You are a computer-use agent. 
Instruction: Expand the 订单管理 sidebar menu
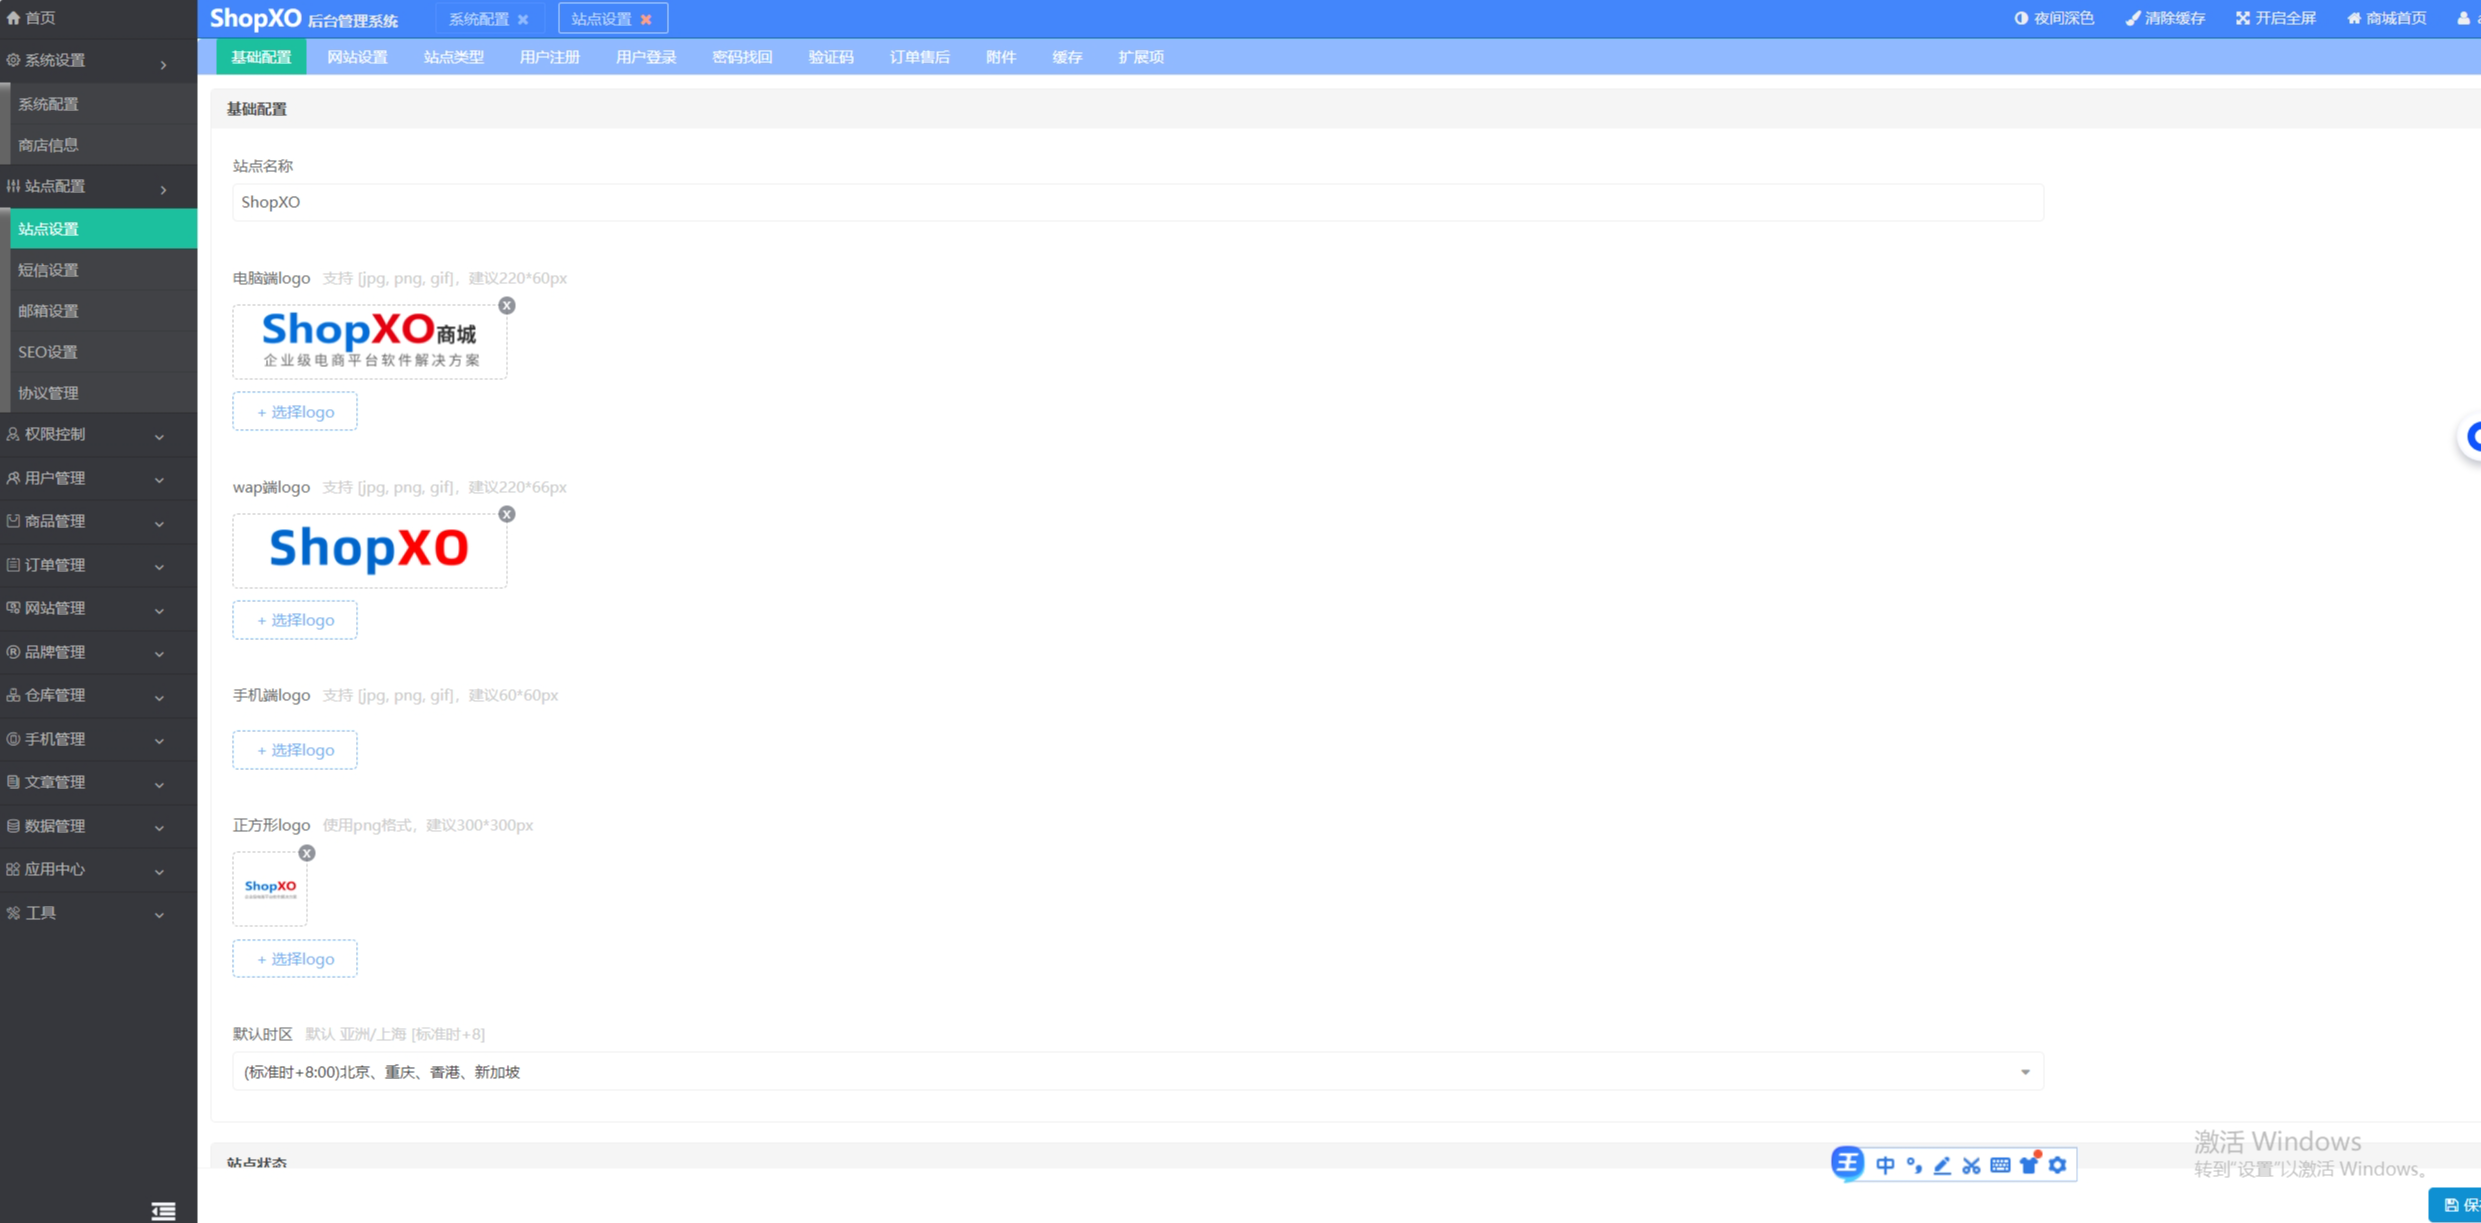click(x=98, y=565)
